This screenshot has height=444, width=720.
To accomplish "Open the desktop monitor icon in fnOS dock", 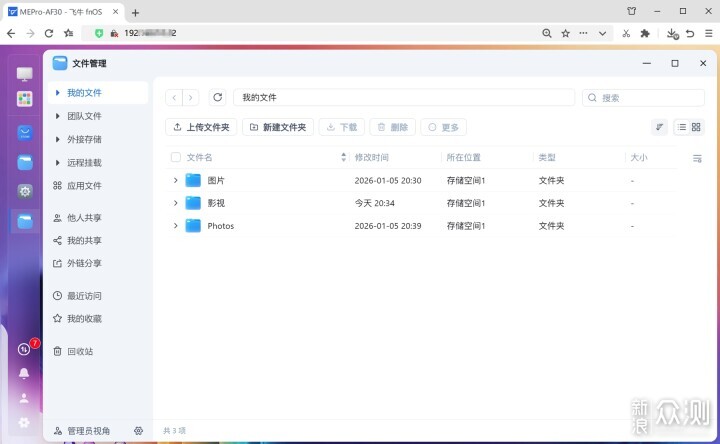I will [x=24, y=74].
